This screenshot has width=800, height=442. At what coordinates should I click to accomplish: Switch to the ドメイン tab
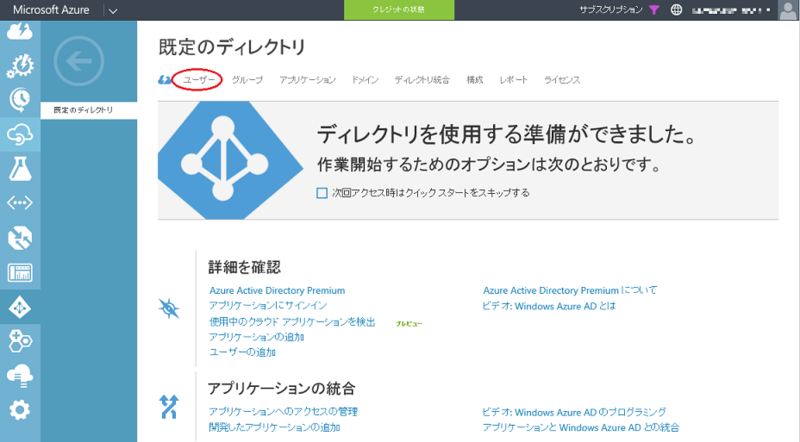point(365,80)
